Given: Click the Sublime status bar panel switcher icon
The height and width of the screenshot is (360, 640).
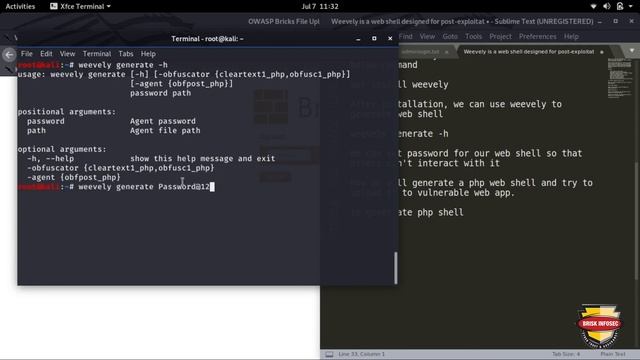Looking at the screenshot, I should click(x=329, y=354).
